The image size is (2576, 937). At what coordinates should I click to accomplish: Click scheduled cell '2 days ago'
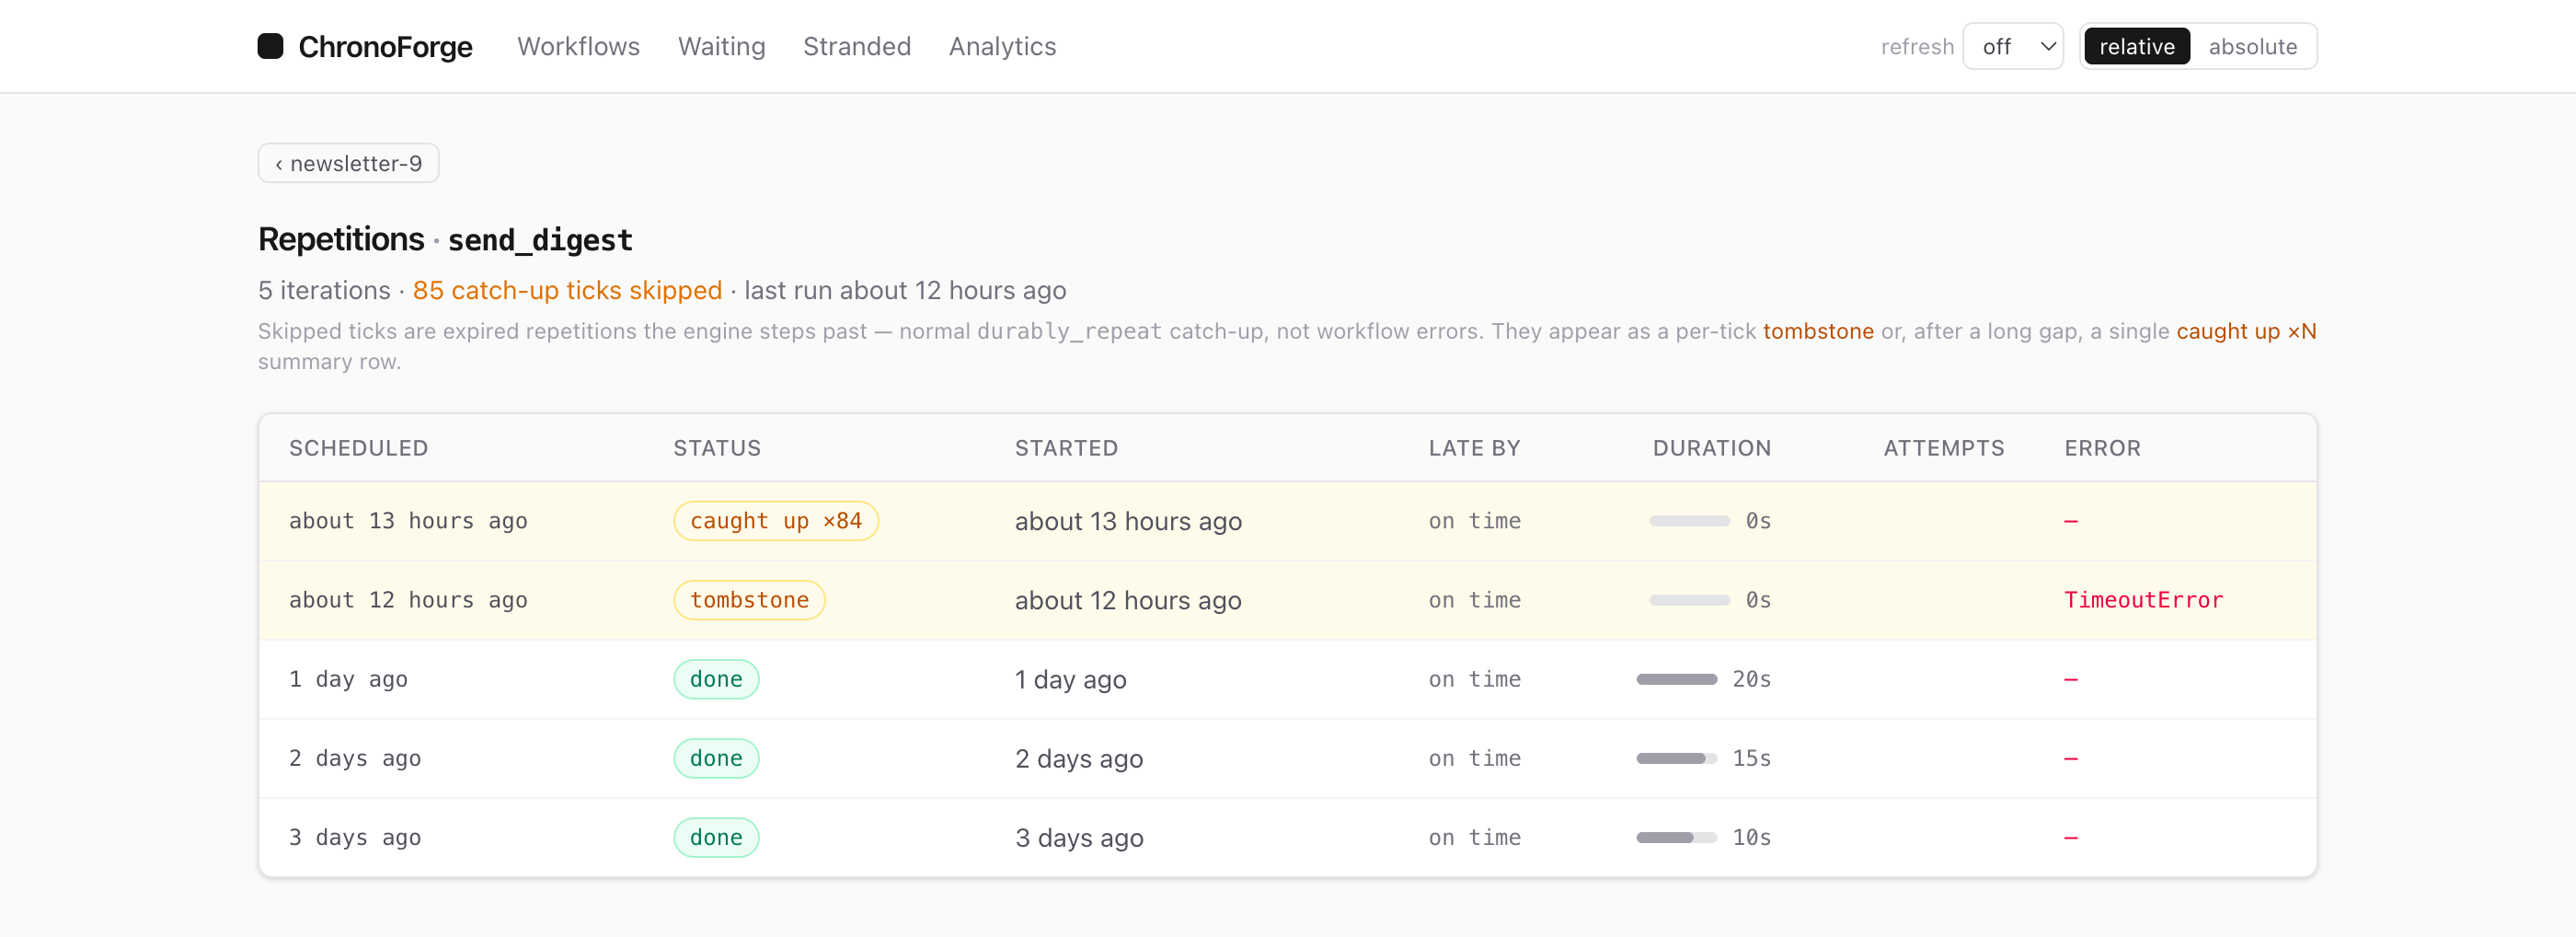[x=355, y=758]
